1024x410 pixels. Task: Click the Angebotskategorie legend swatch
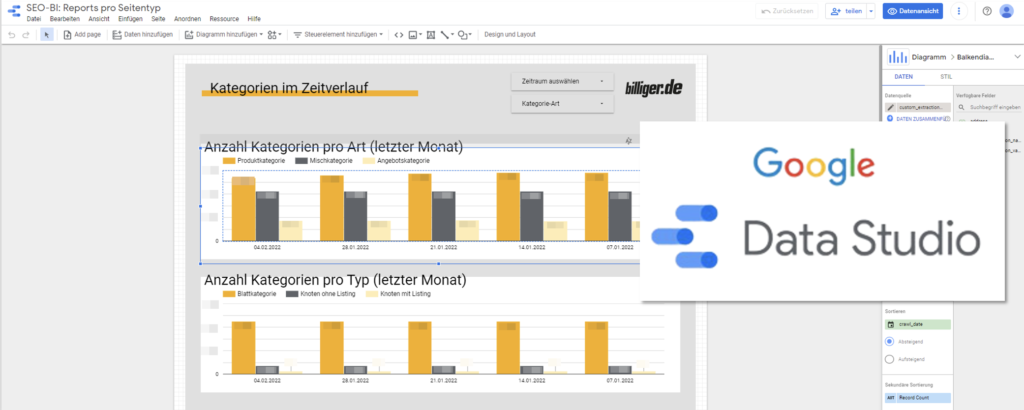tap(370, 161)
